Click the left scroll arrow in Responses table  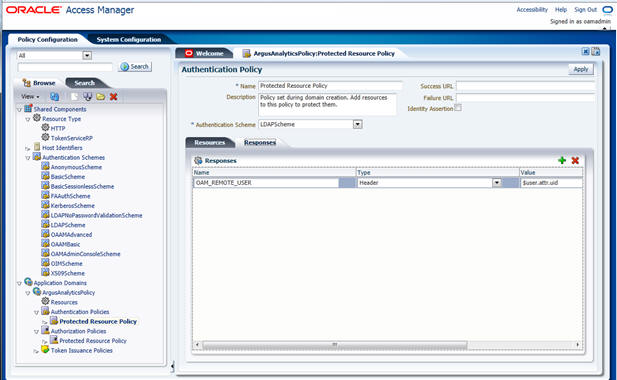click(197, 345)
